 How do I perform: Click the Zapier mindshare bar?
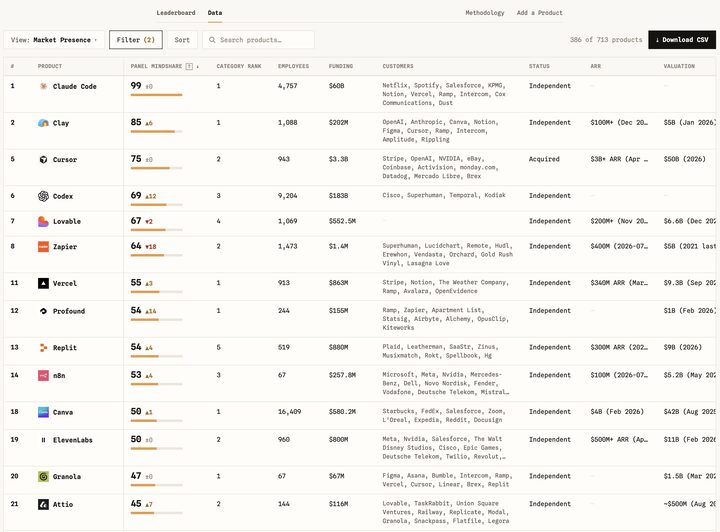[x=157, y=255]
